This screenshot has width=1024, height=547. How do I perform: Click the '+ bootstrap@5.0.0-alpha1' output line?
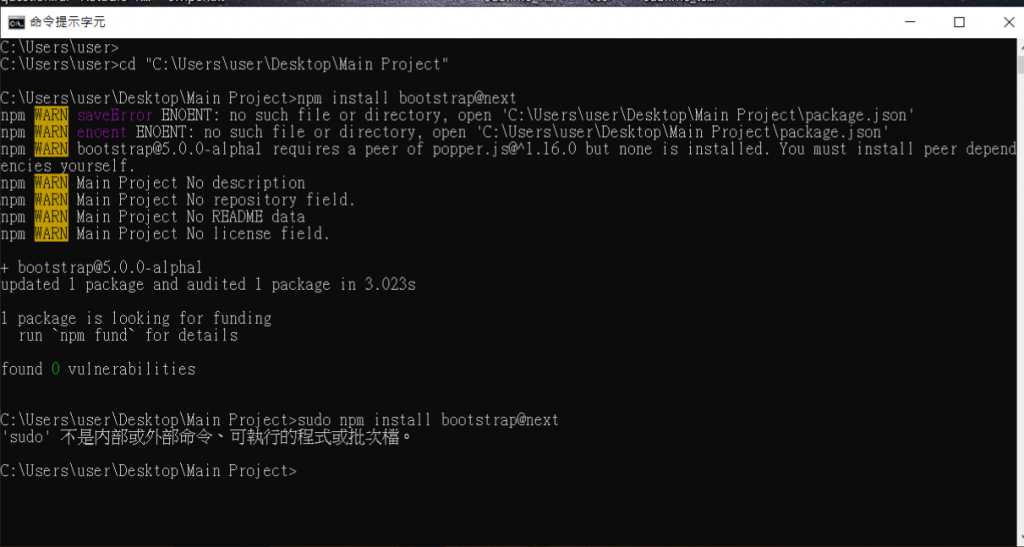pos(102,268)
